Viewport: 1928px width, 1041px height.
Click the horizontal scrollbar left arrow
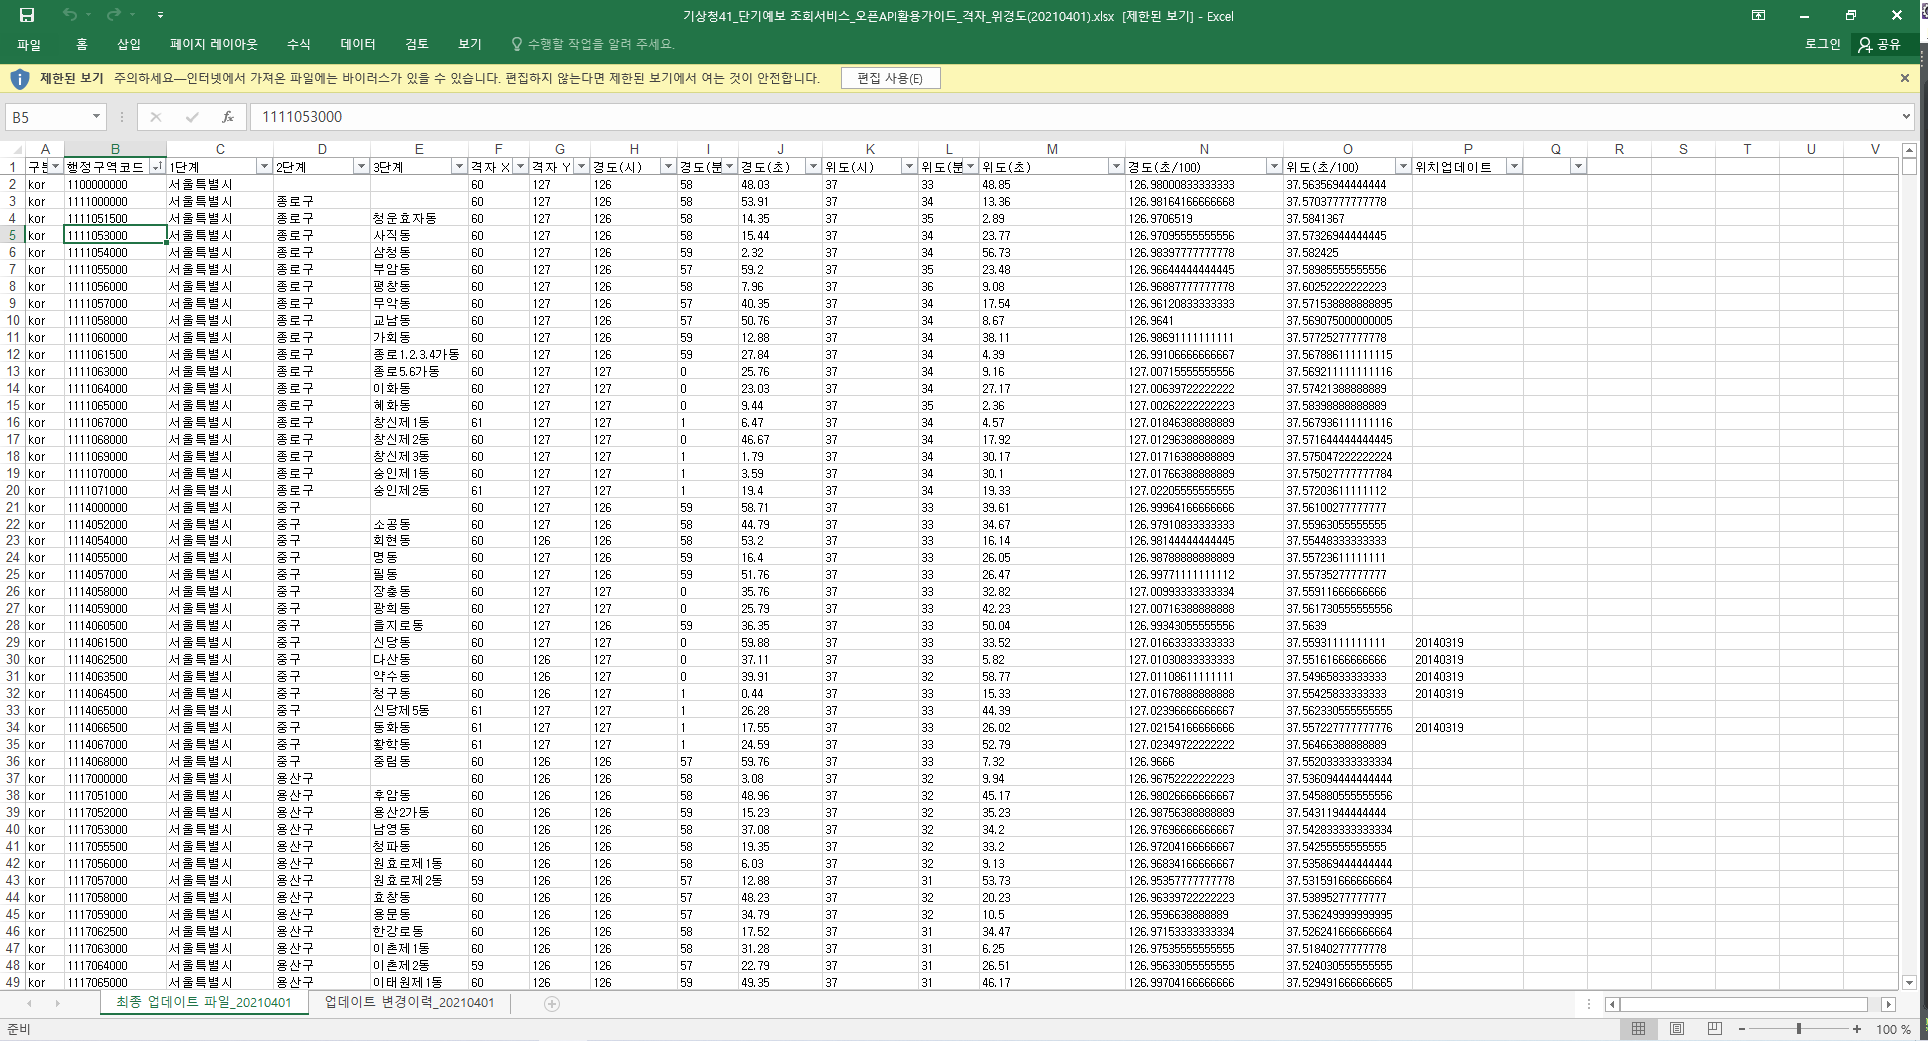pyautogui.click(x=1612, y=1004)
